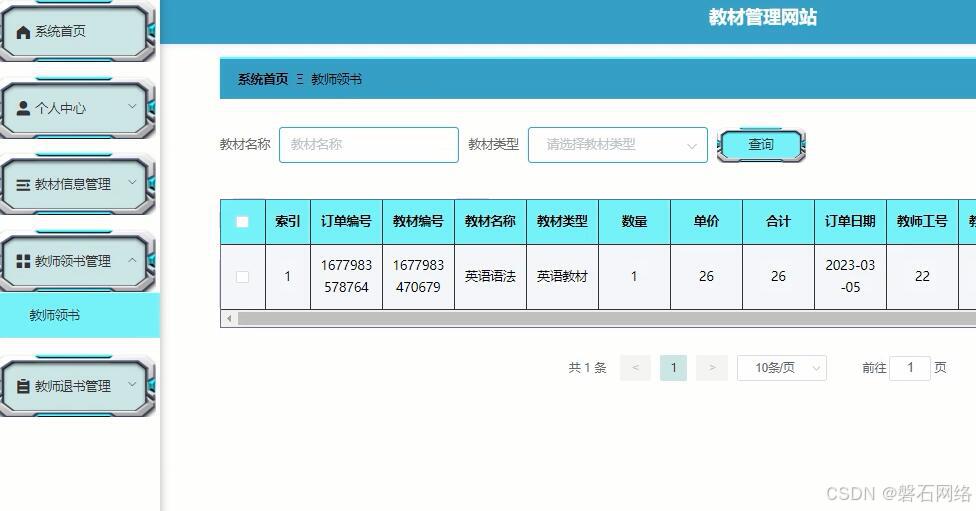This screenshot has height=511, width=976.
Task: Open the 个人中心 sidebar menu
Action: [76, 108]
